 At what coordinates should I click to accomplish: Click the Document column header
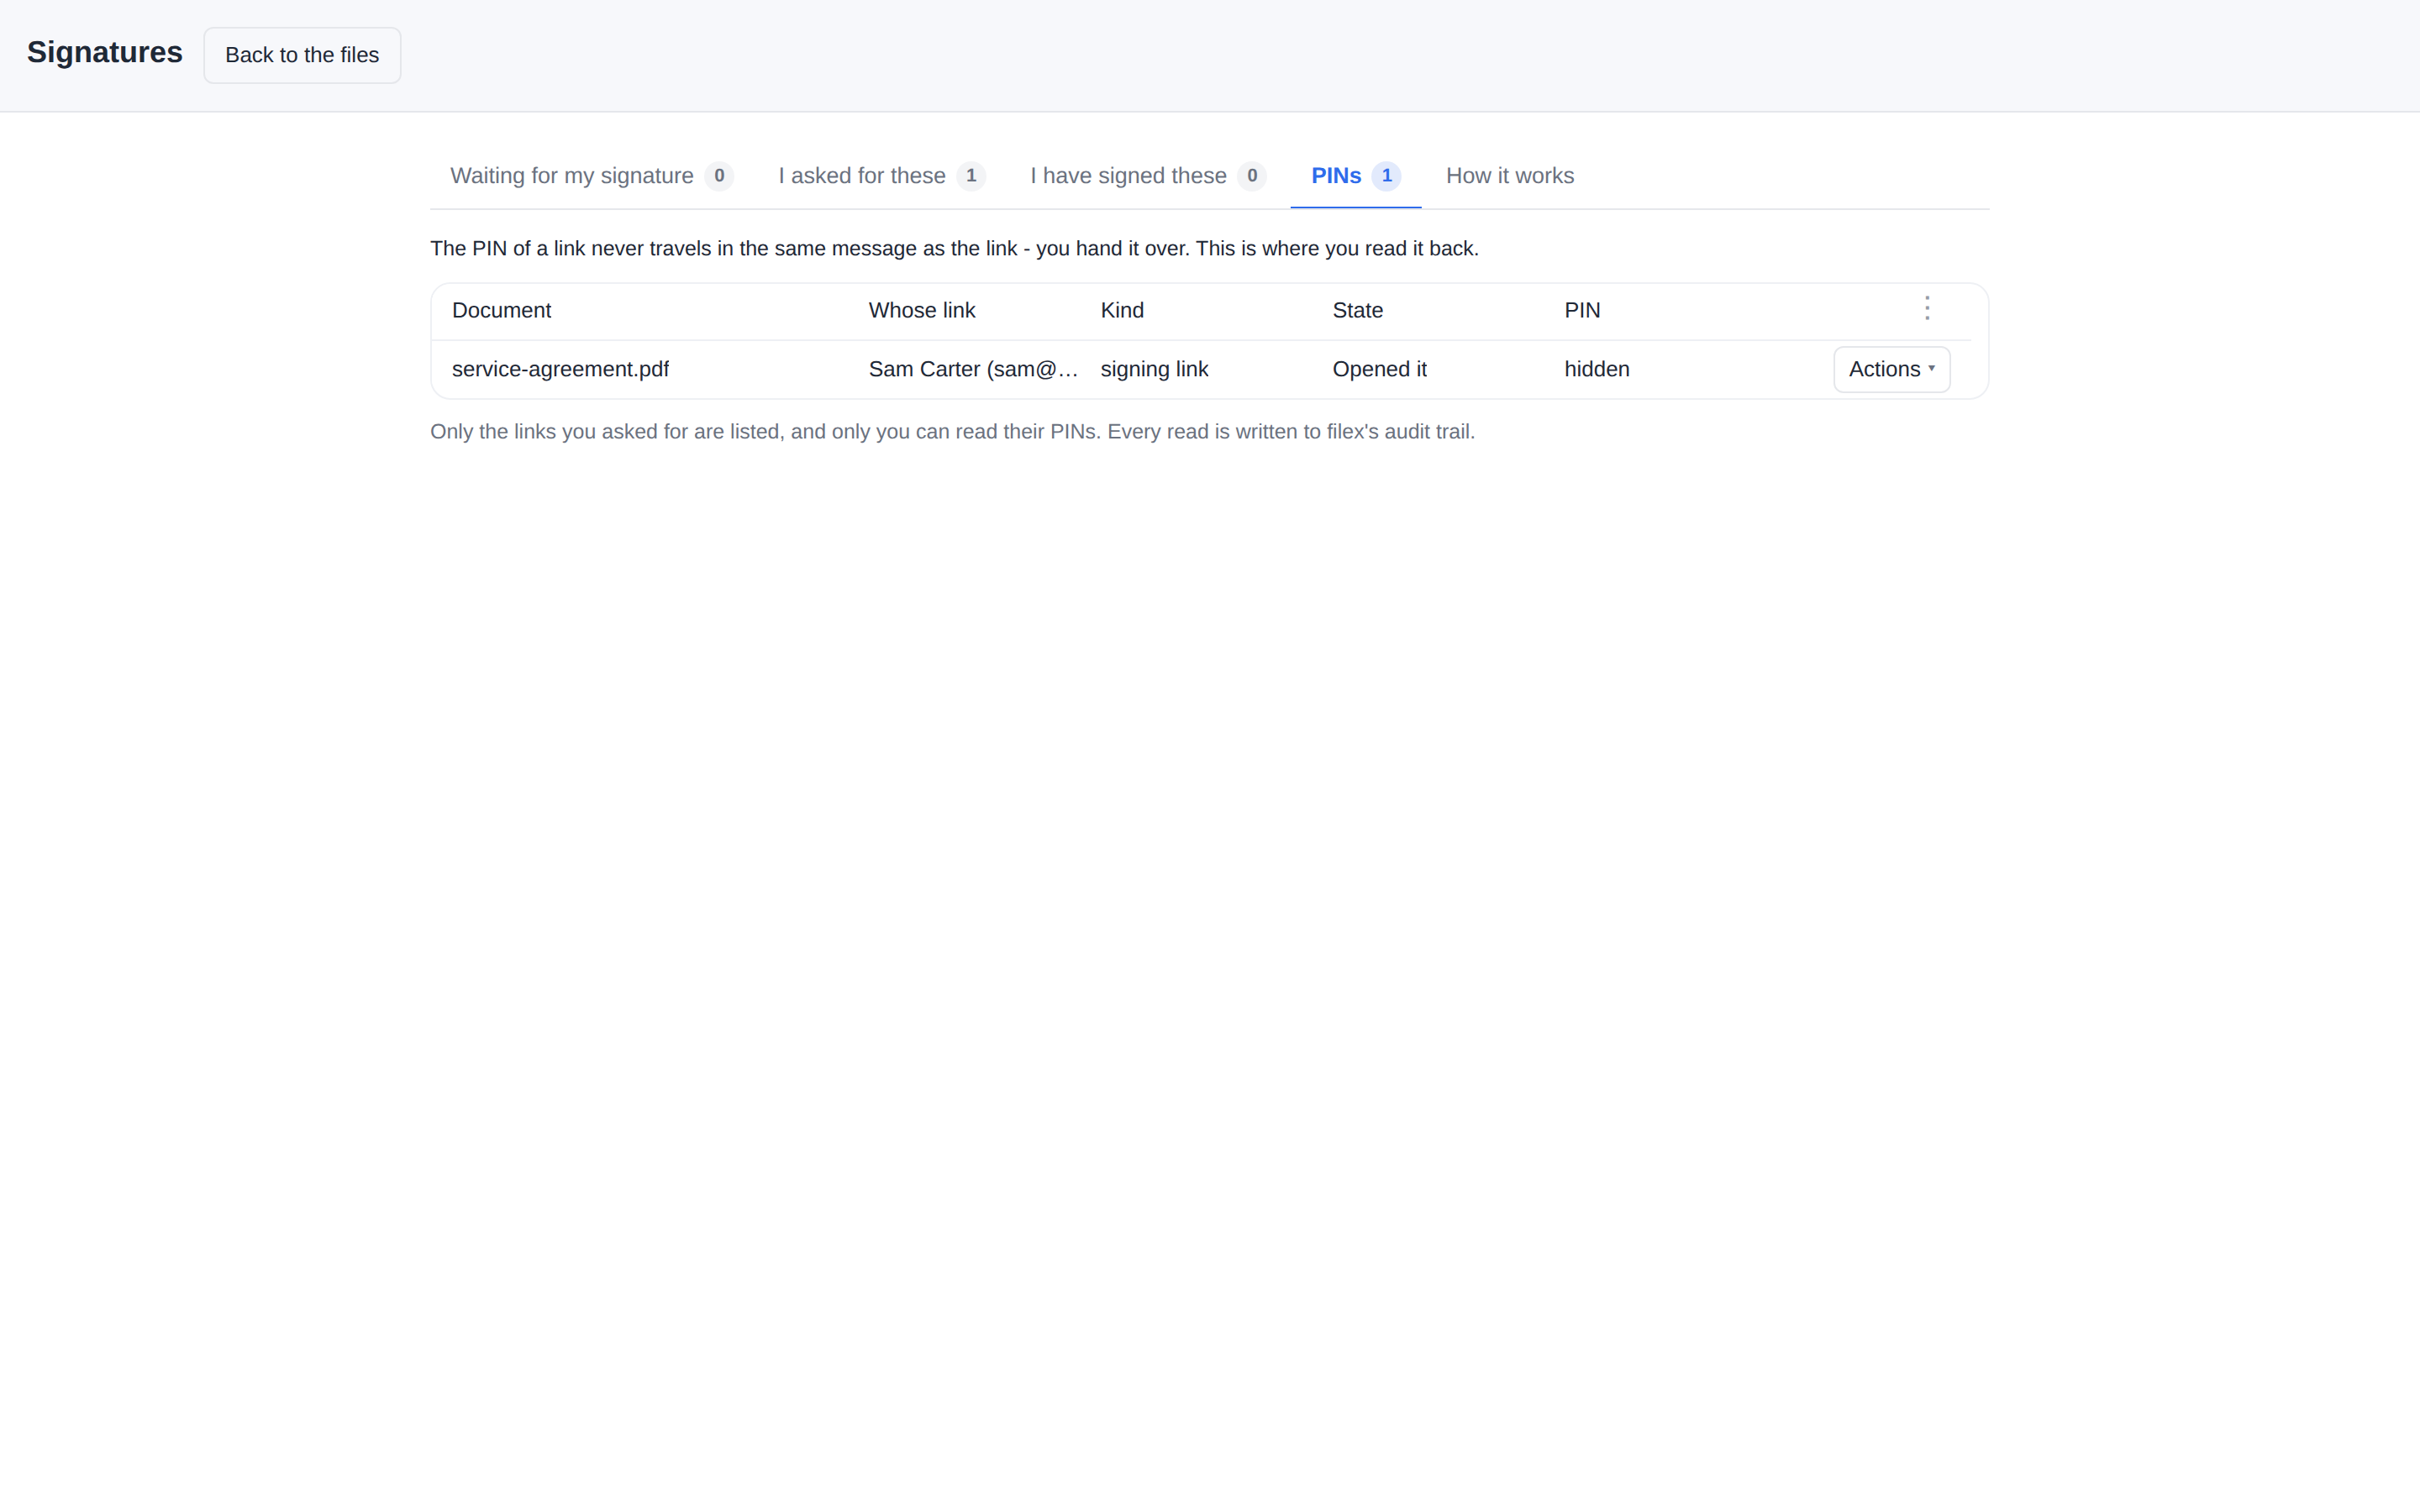click(501, 310)
